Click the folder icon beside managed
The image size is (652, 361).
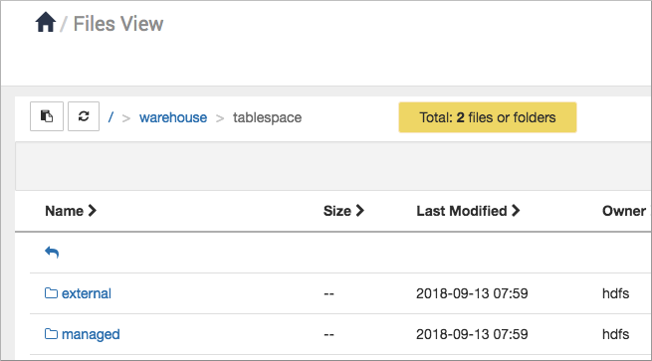click(x=51, y=334)
